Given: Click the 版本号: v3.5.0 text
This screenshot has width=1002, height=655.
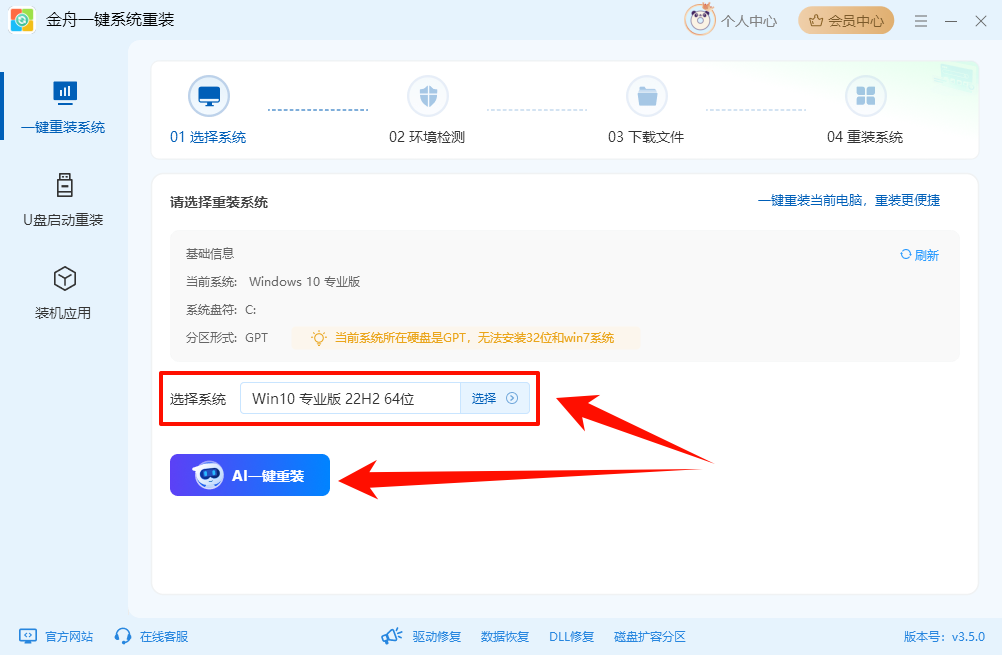Looking at the screenshot, I should (x=944, y=636).
